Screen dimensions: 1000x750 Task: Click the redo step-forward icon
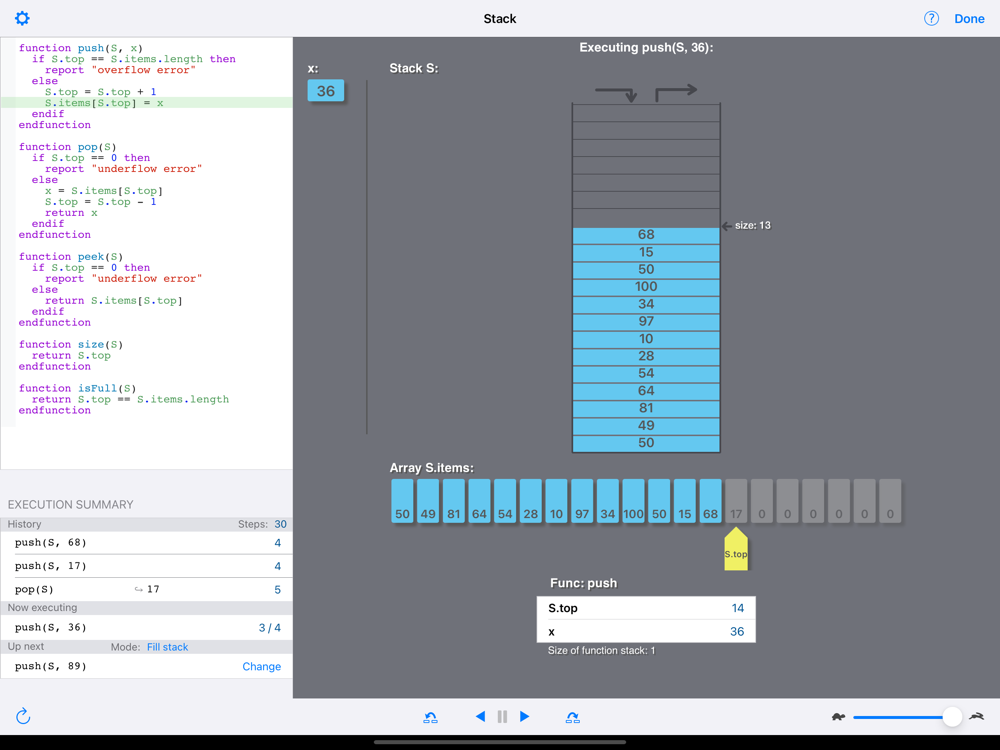tap(573, 717)
